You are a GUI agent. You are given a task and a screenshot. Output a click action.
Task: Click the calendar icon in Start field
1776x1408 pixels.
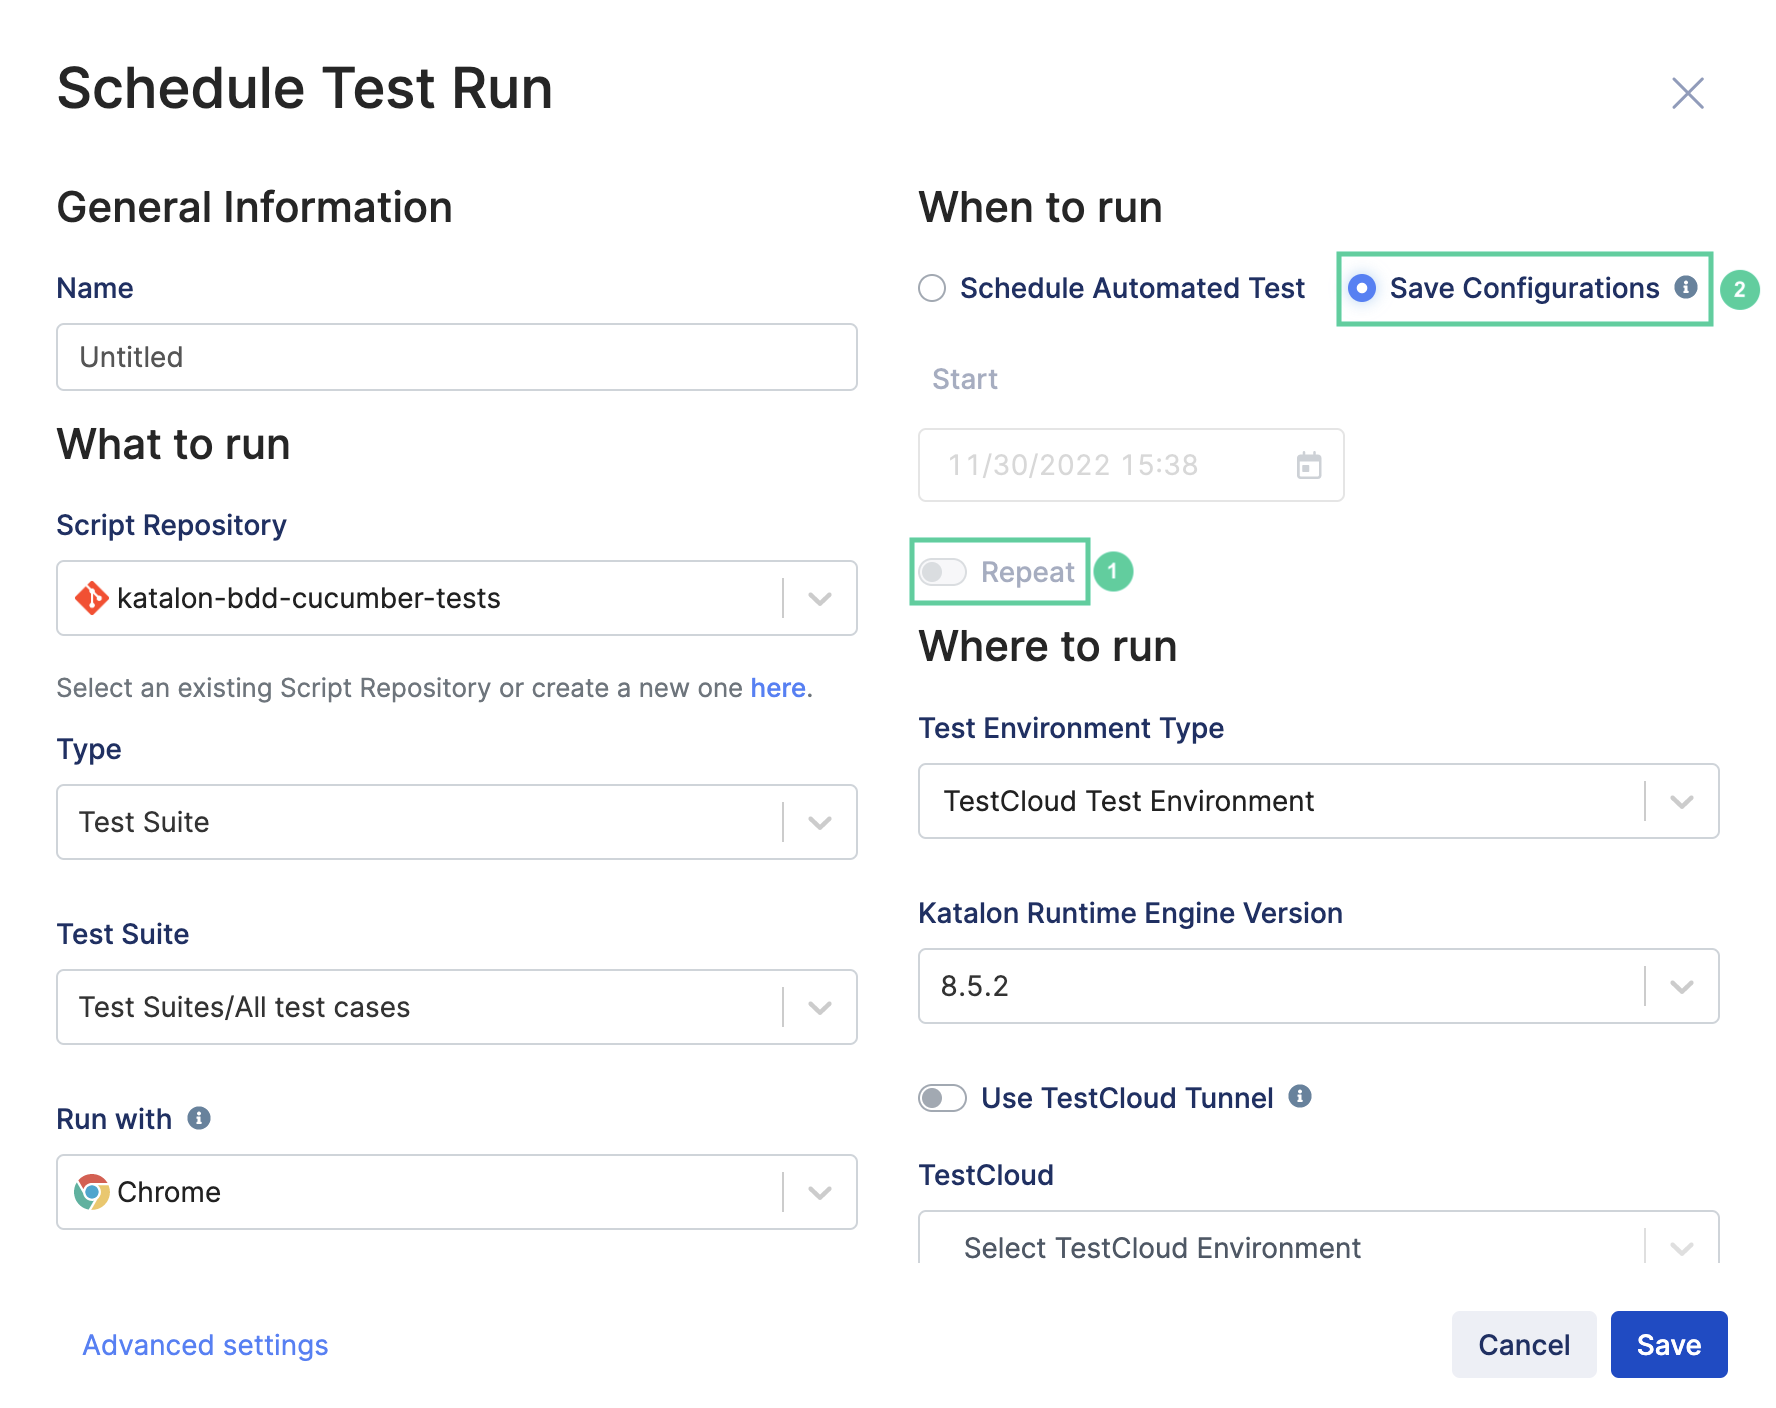(1309, 465)
